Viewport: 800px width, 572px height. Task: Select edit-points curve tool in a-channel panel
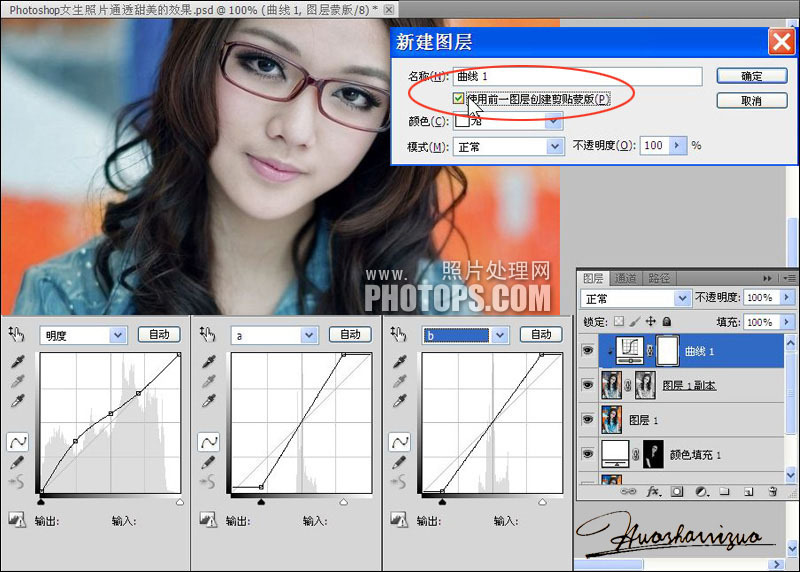tap(209, 442)
